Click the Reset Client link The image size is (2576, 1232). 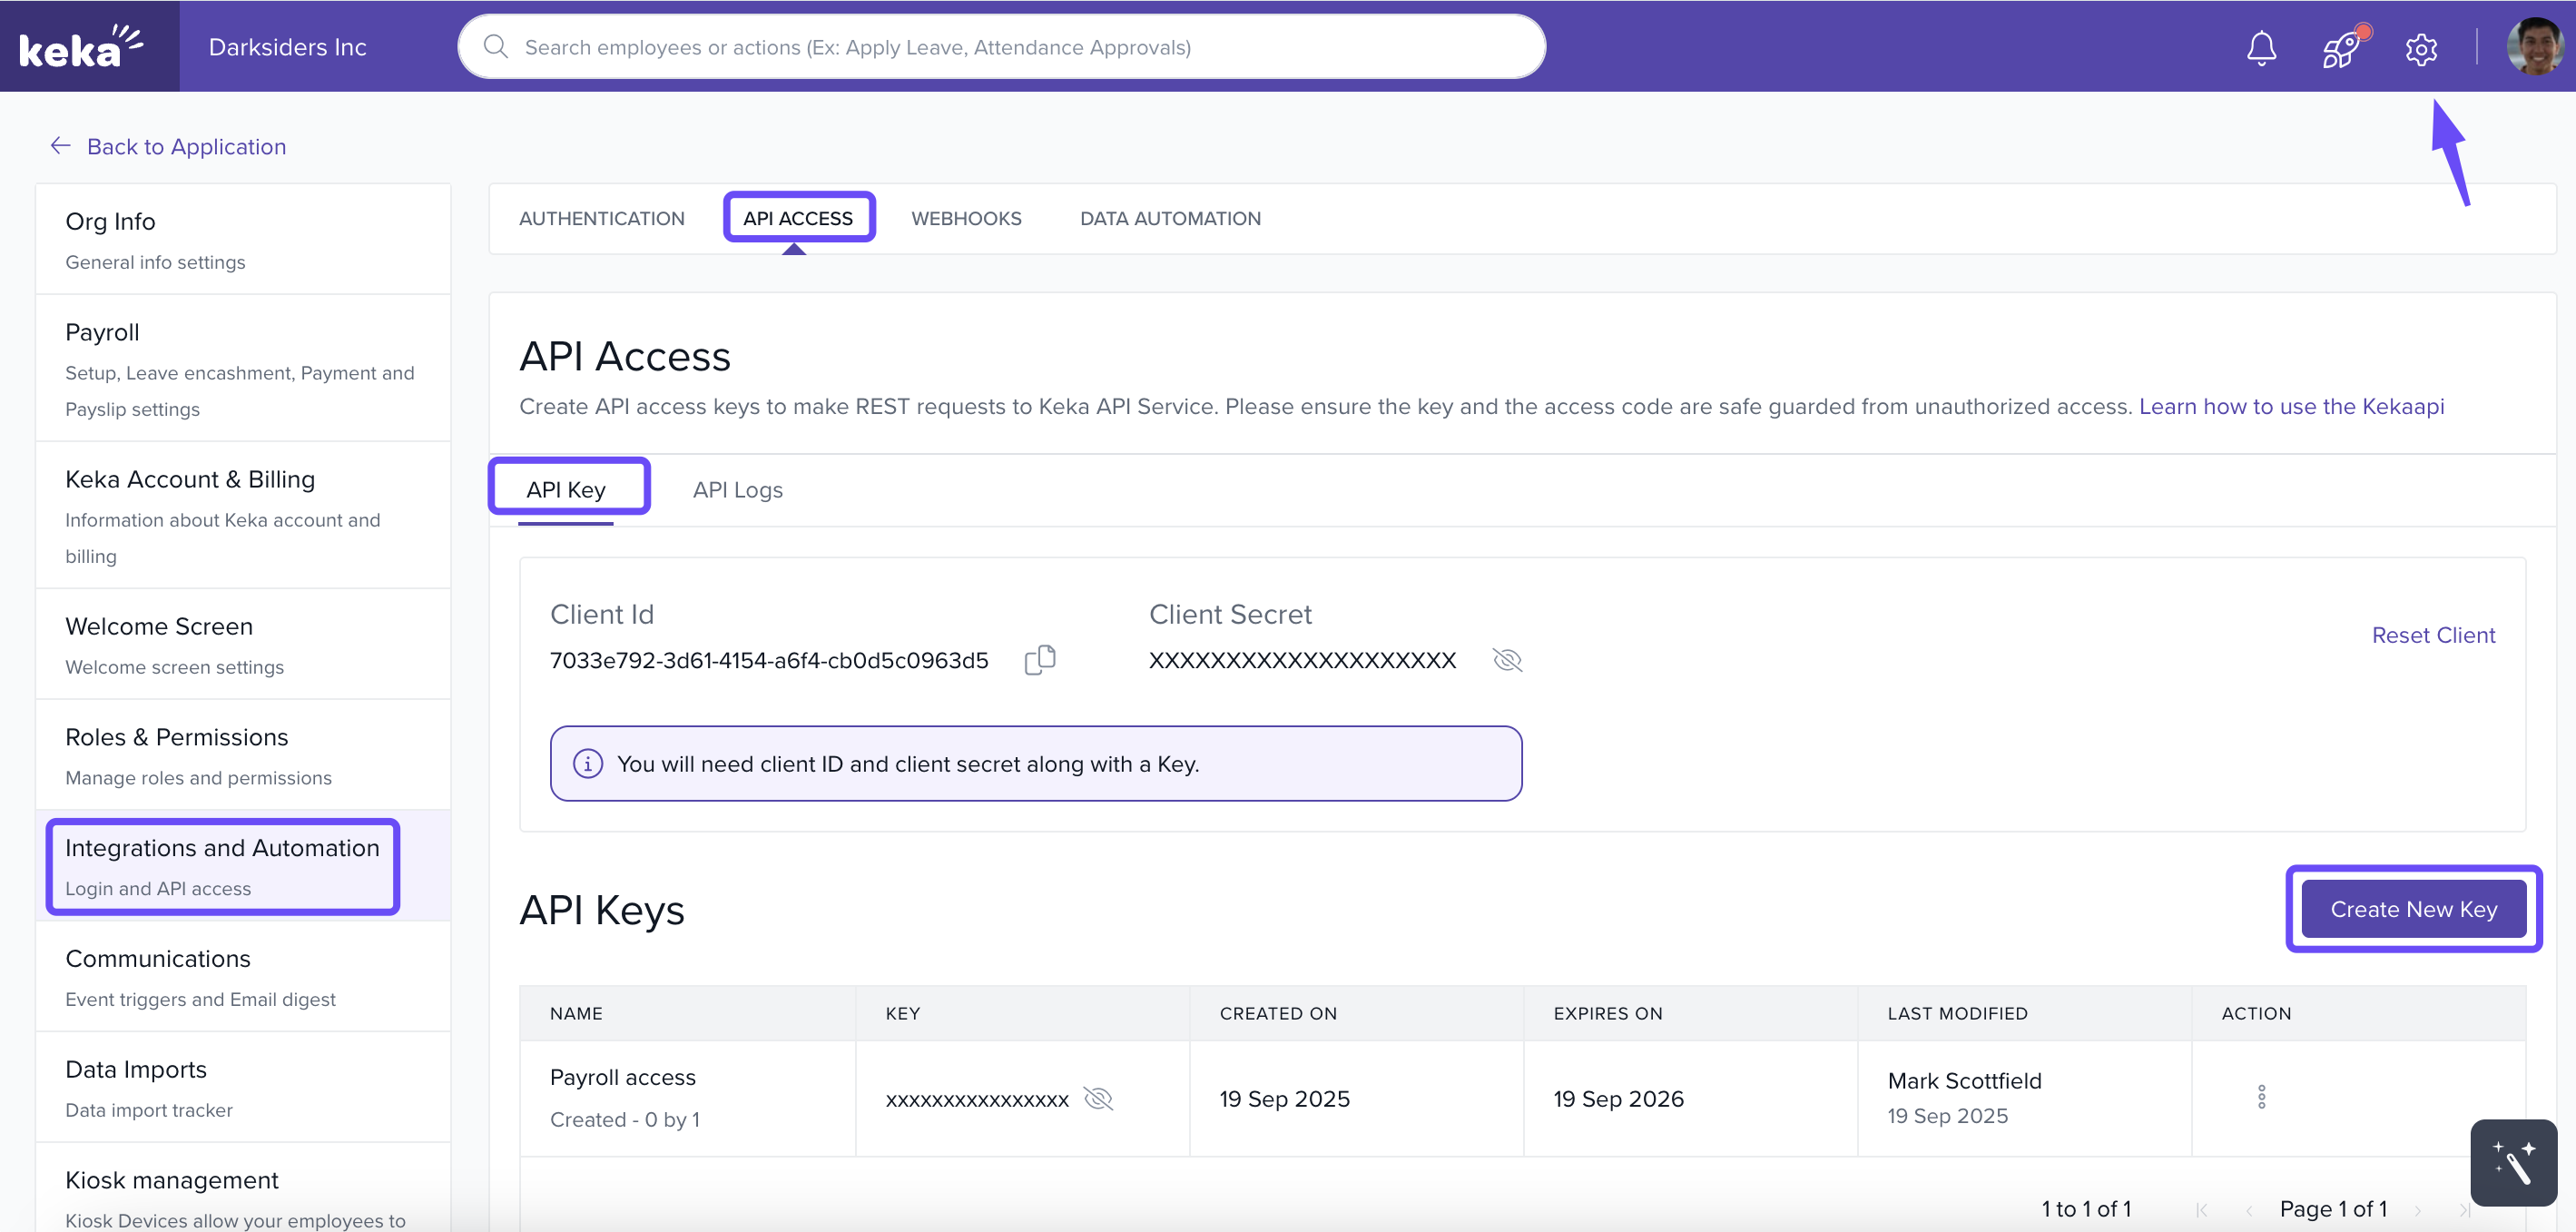[x=2433, y=635]
